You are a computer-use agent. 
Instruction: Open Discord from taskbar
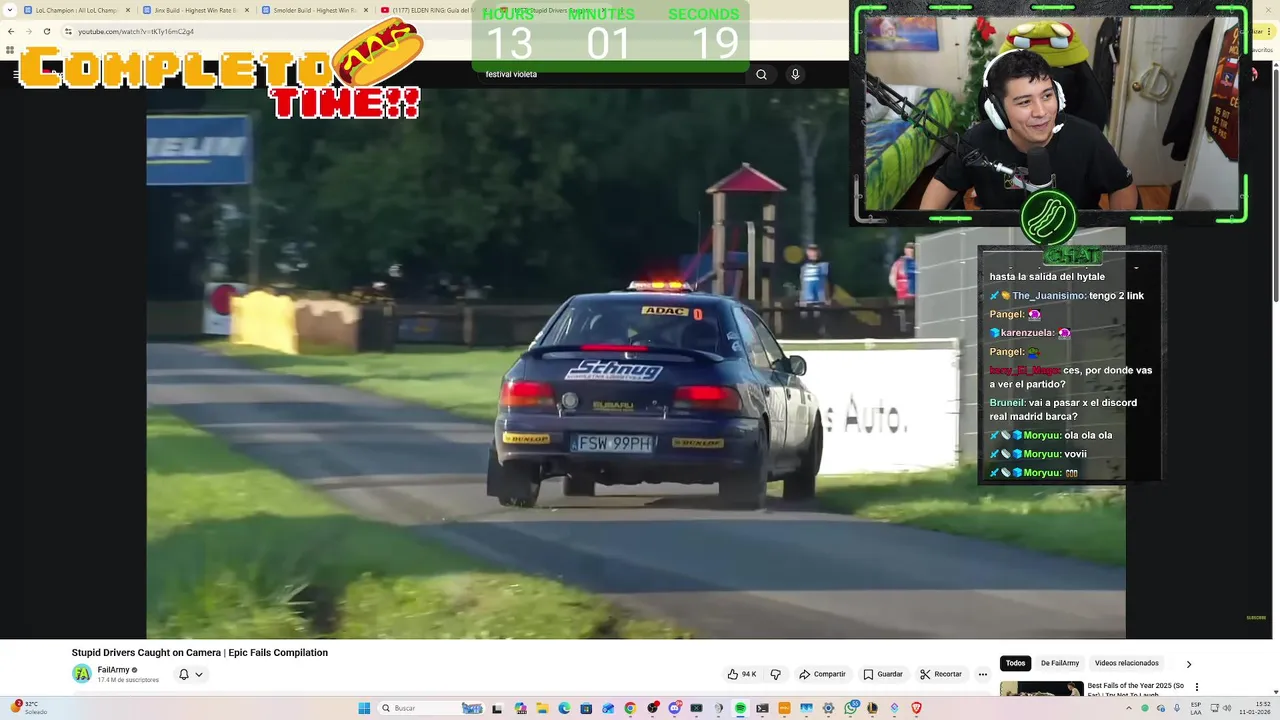pyautogui.click(x=674, y=708)
